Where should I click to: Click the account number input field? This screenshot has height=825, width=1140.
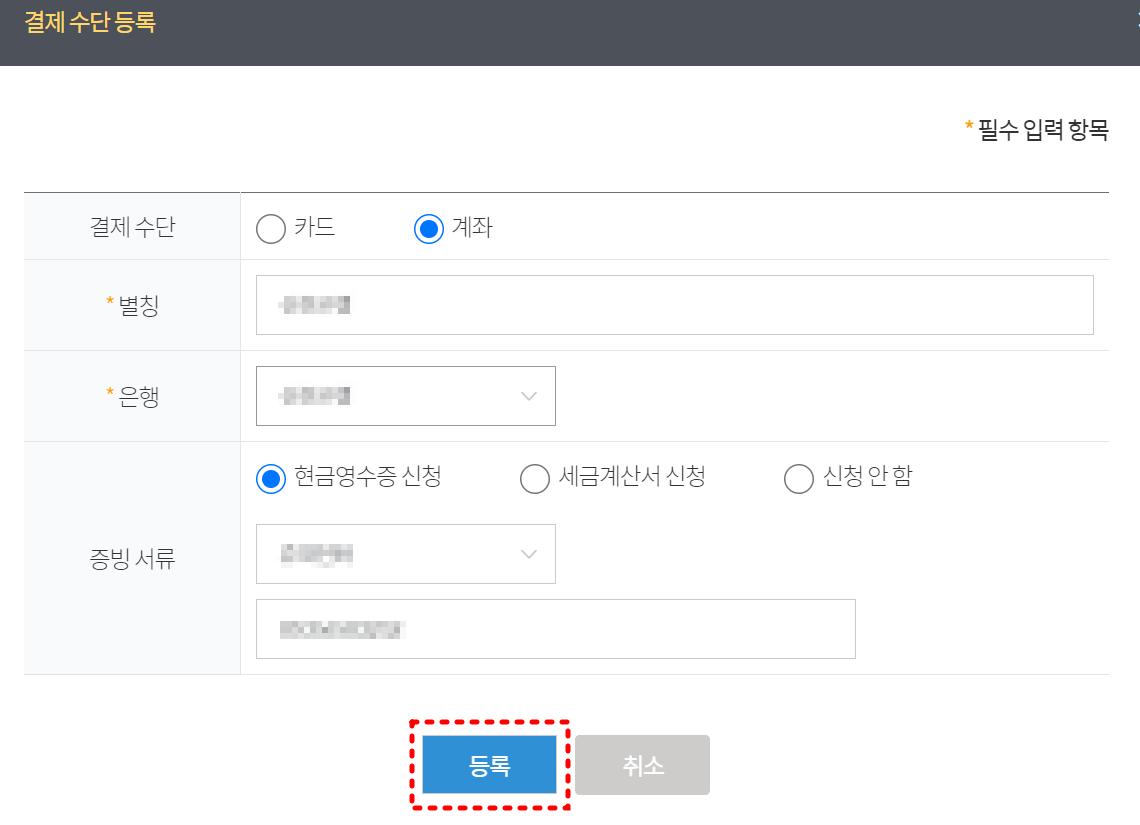pyautogui.click(x=555, y=629)
